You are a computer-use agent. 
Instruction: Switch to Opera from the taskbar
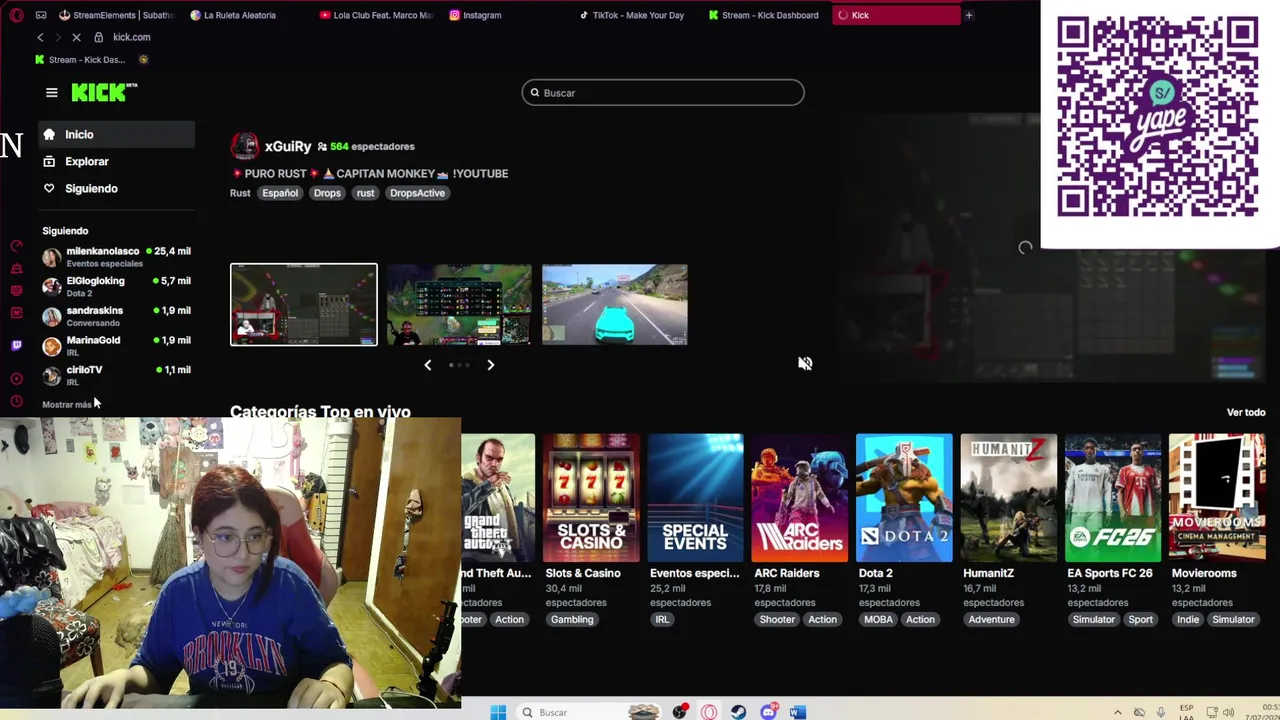tap(709, 712)
